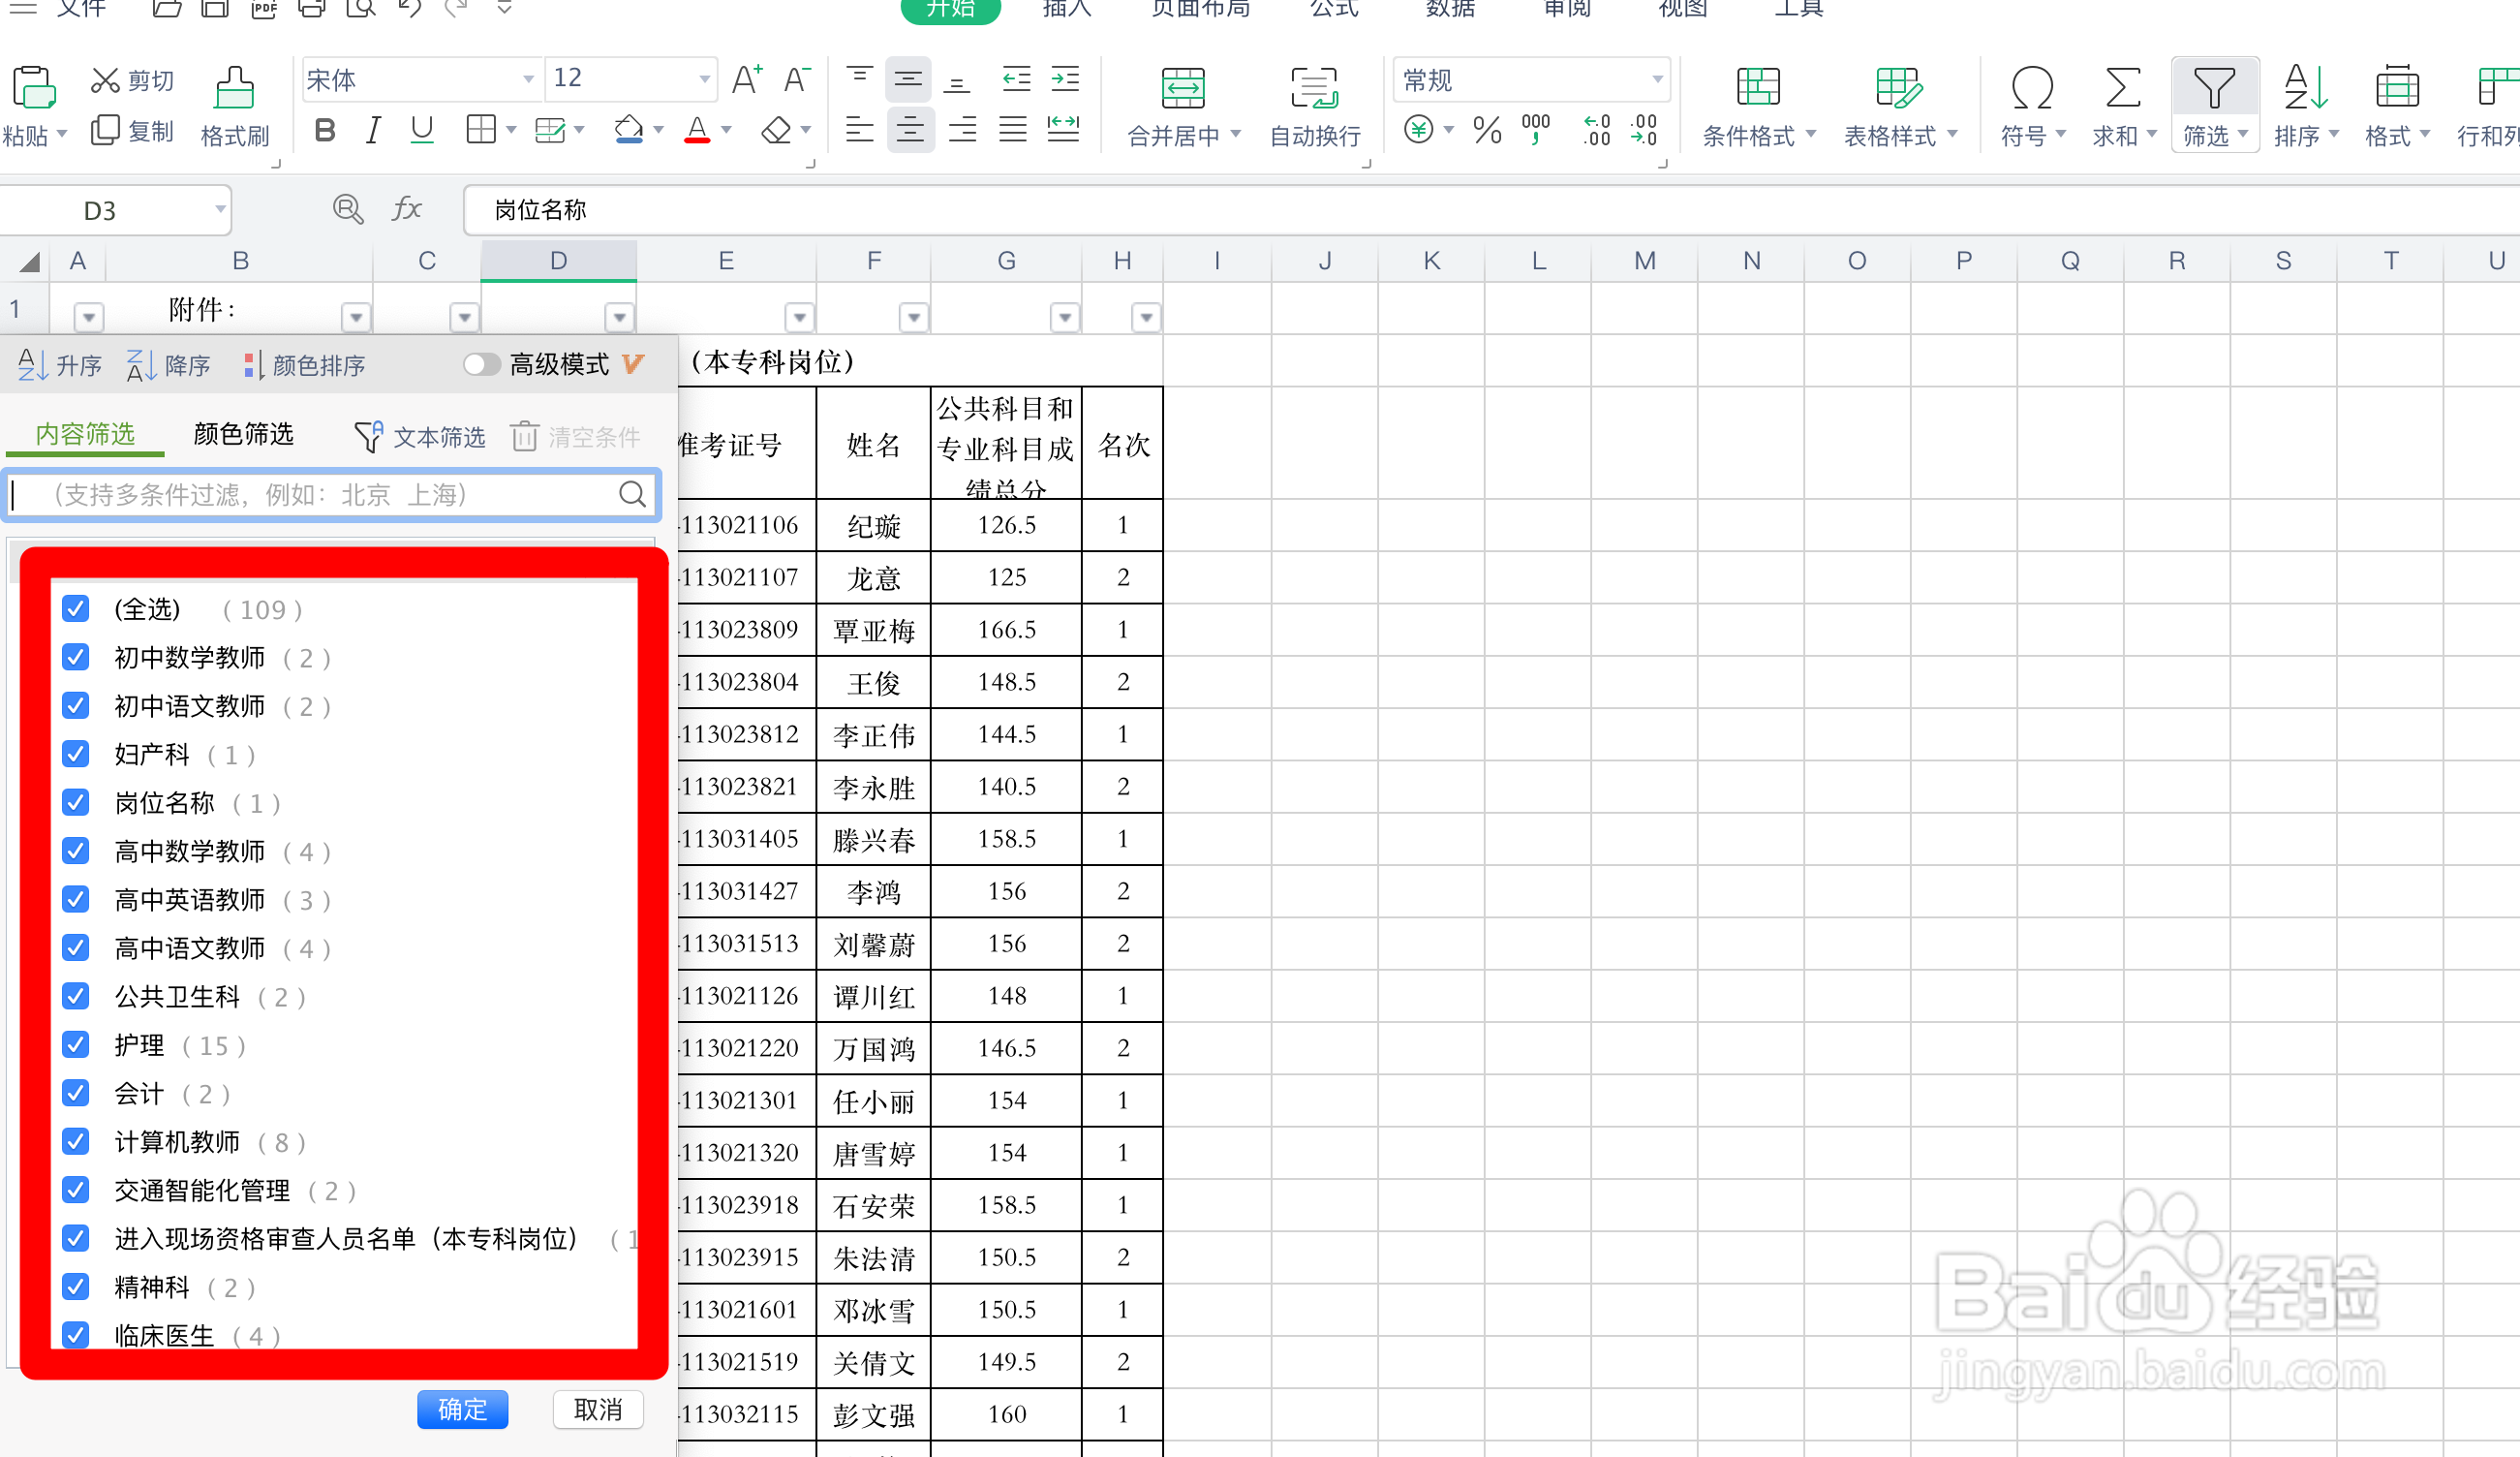Click the filter search input field

[x=333, y=494]
